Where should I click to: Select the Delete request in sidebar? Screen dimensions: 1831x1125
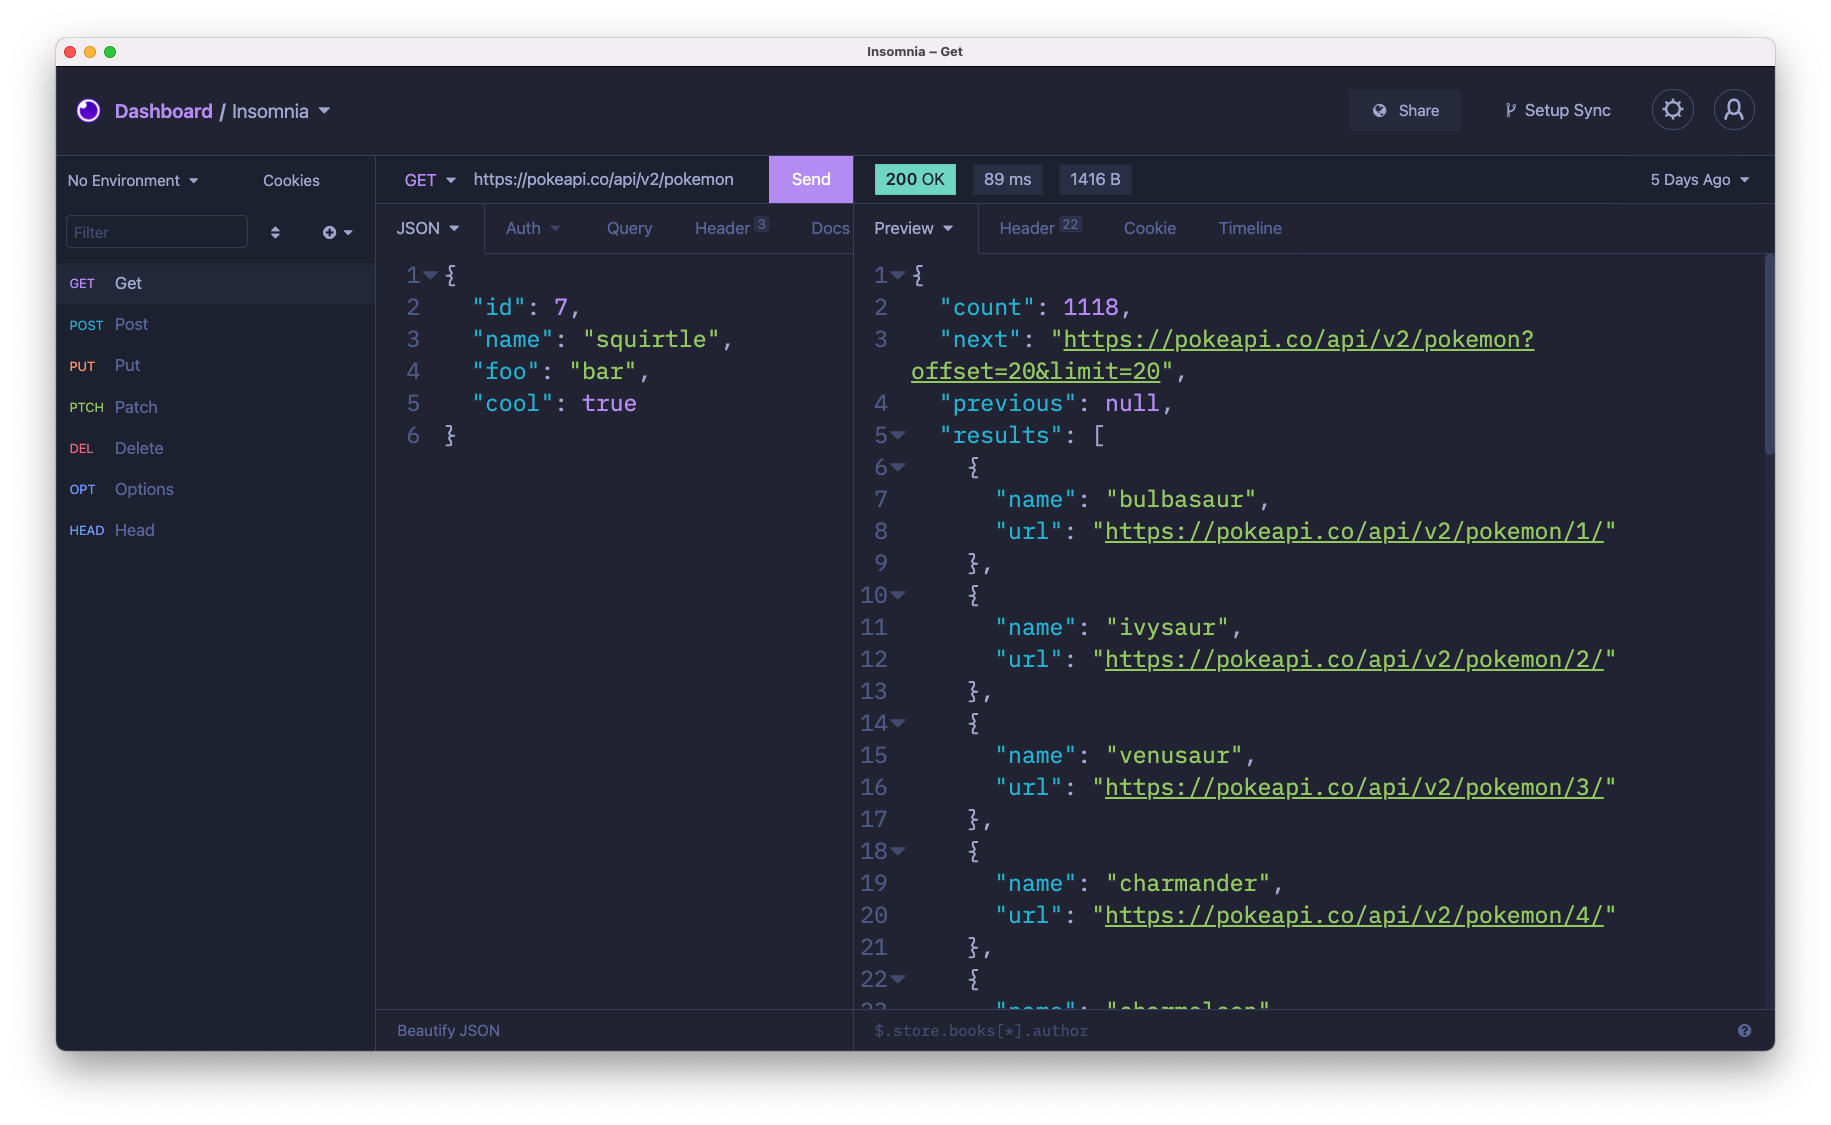coord(216,449)
